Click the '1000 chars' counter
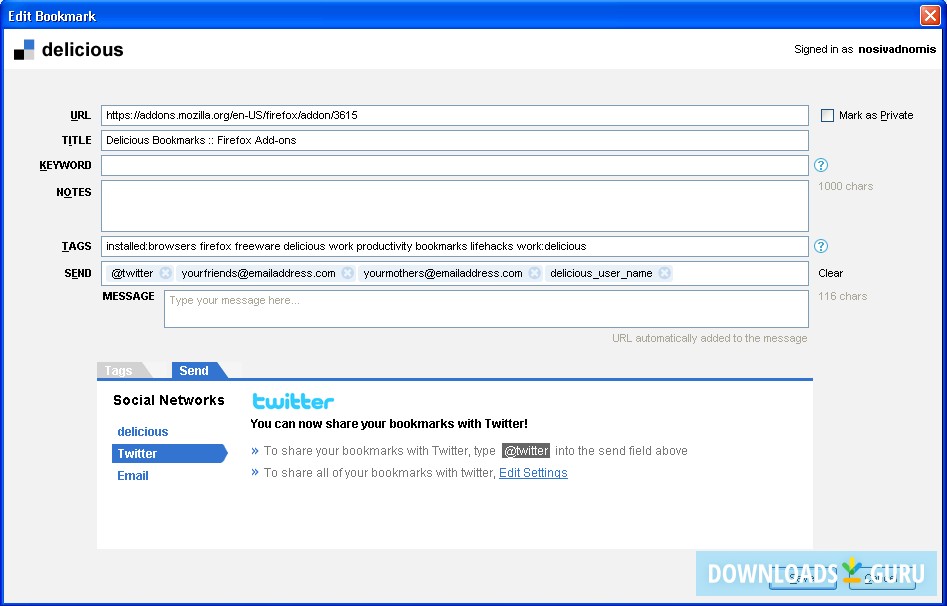Viewport: 947px width, 606px height. pyautogui.click(x=846, y=186)
